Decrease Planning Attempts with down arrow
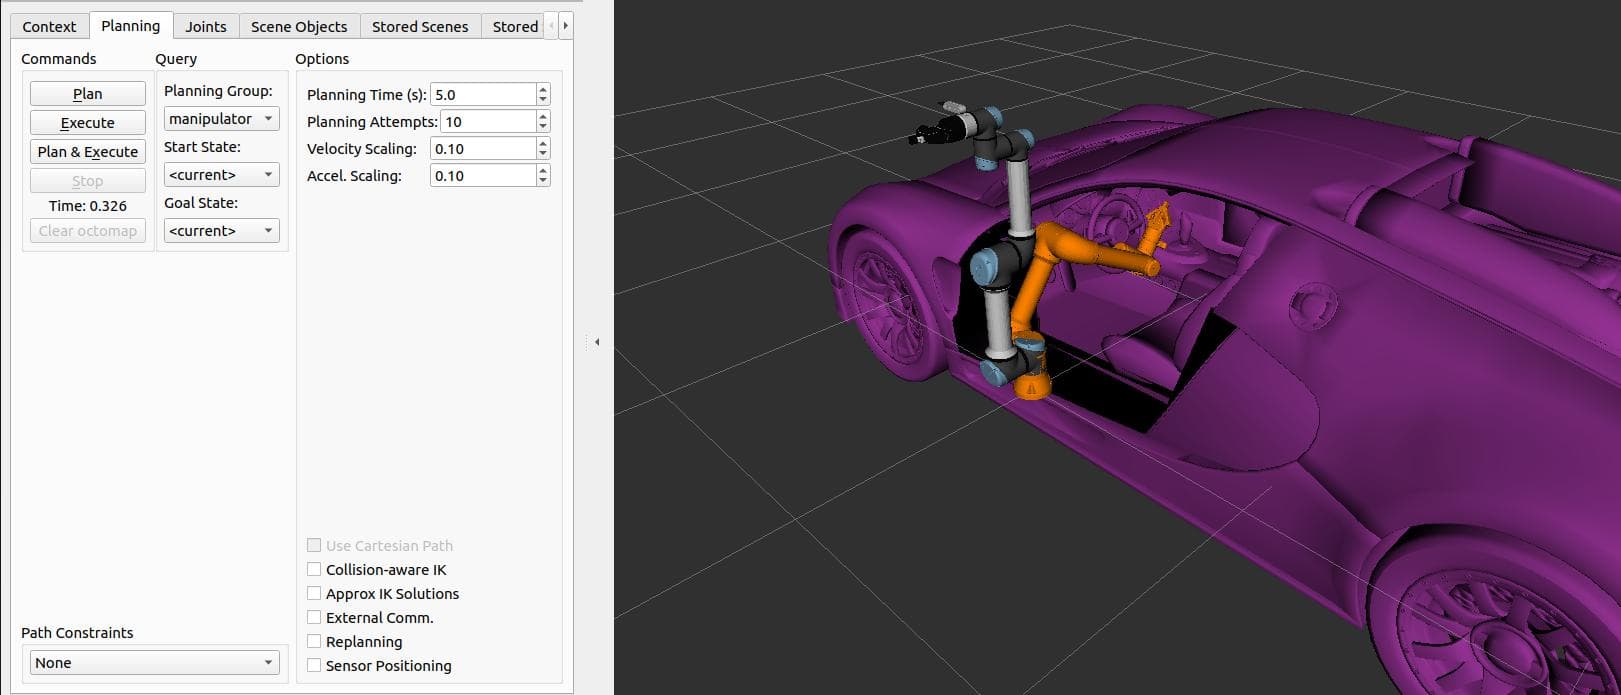The width and height of the screenshot is (1621, 695). (x=543, y=127)
